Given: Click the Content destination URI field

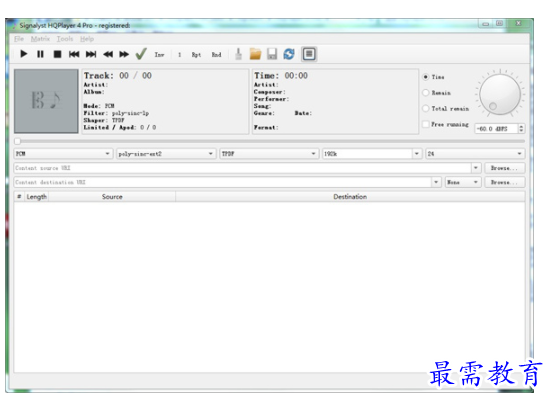Looking at the screenshot, I should click(222, 182).
